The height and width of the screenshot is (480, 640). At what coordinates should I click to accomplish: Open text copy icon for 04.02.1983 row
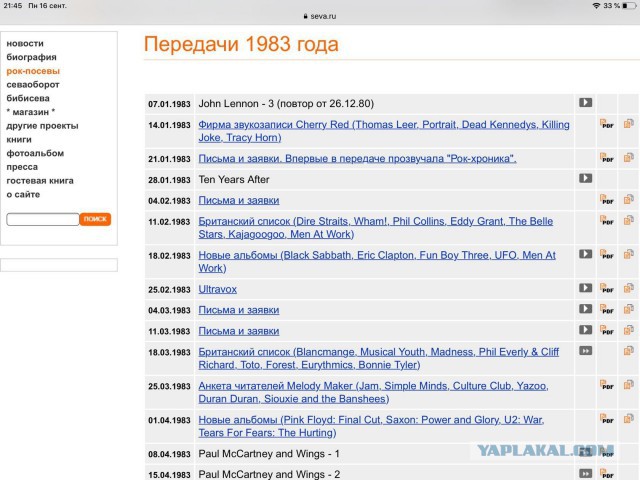tap(629, 199)
